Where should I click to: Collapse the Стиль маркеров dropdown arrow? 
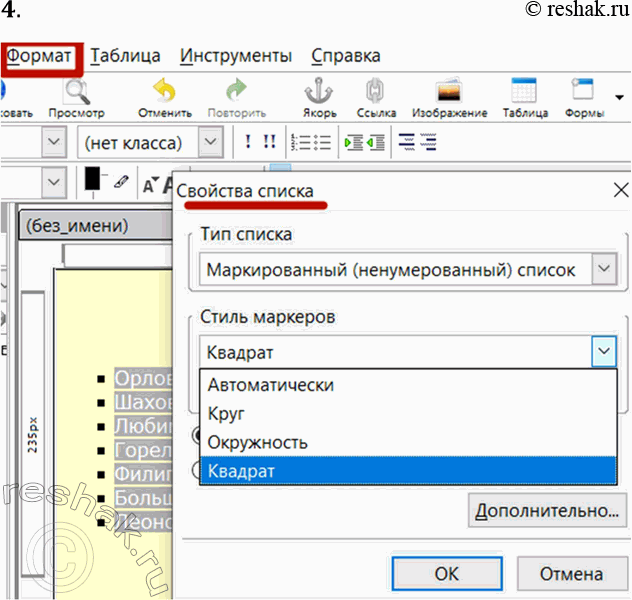pos(603,352)
